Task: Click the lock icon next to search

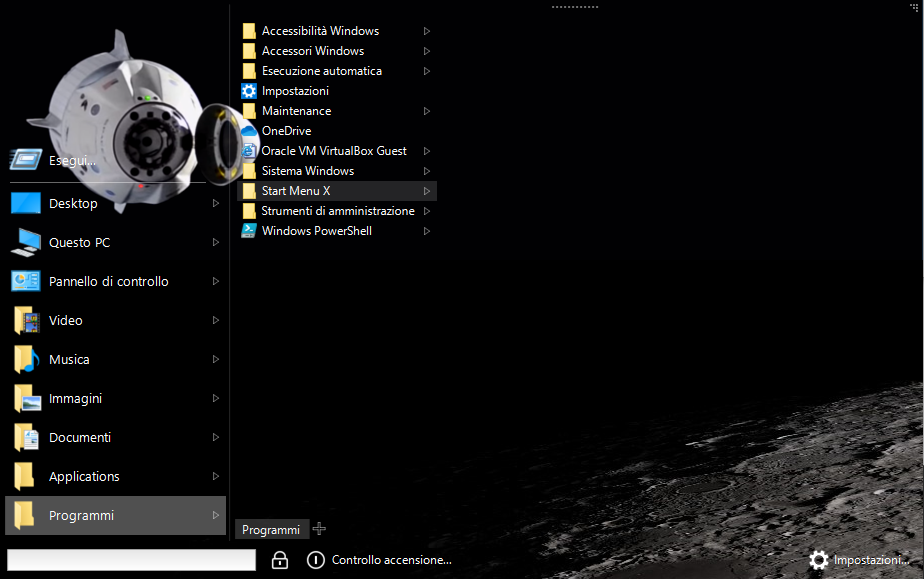Action: coord(280,560)
